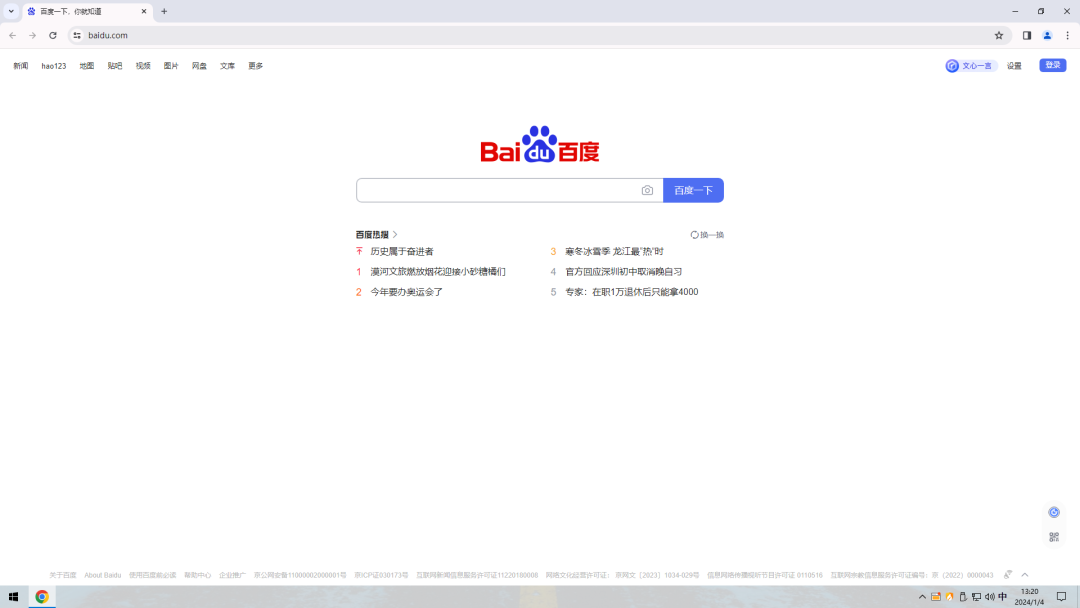Open 图片 in the top navigation
The image size is (1080, 608).
[x=172, y=66]
